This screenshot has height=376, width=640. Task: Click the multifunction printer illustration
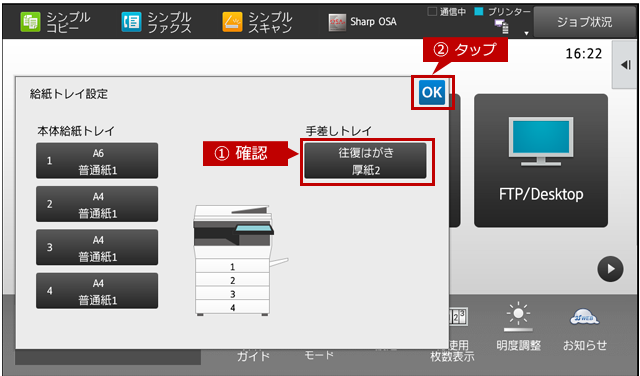(240, 260)
